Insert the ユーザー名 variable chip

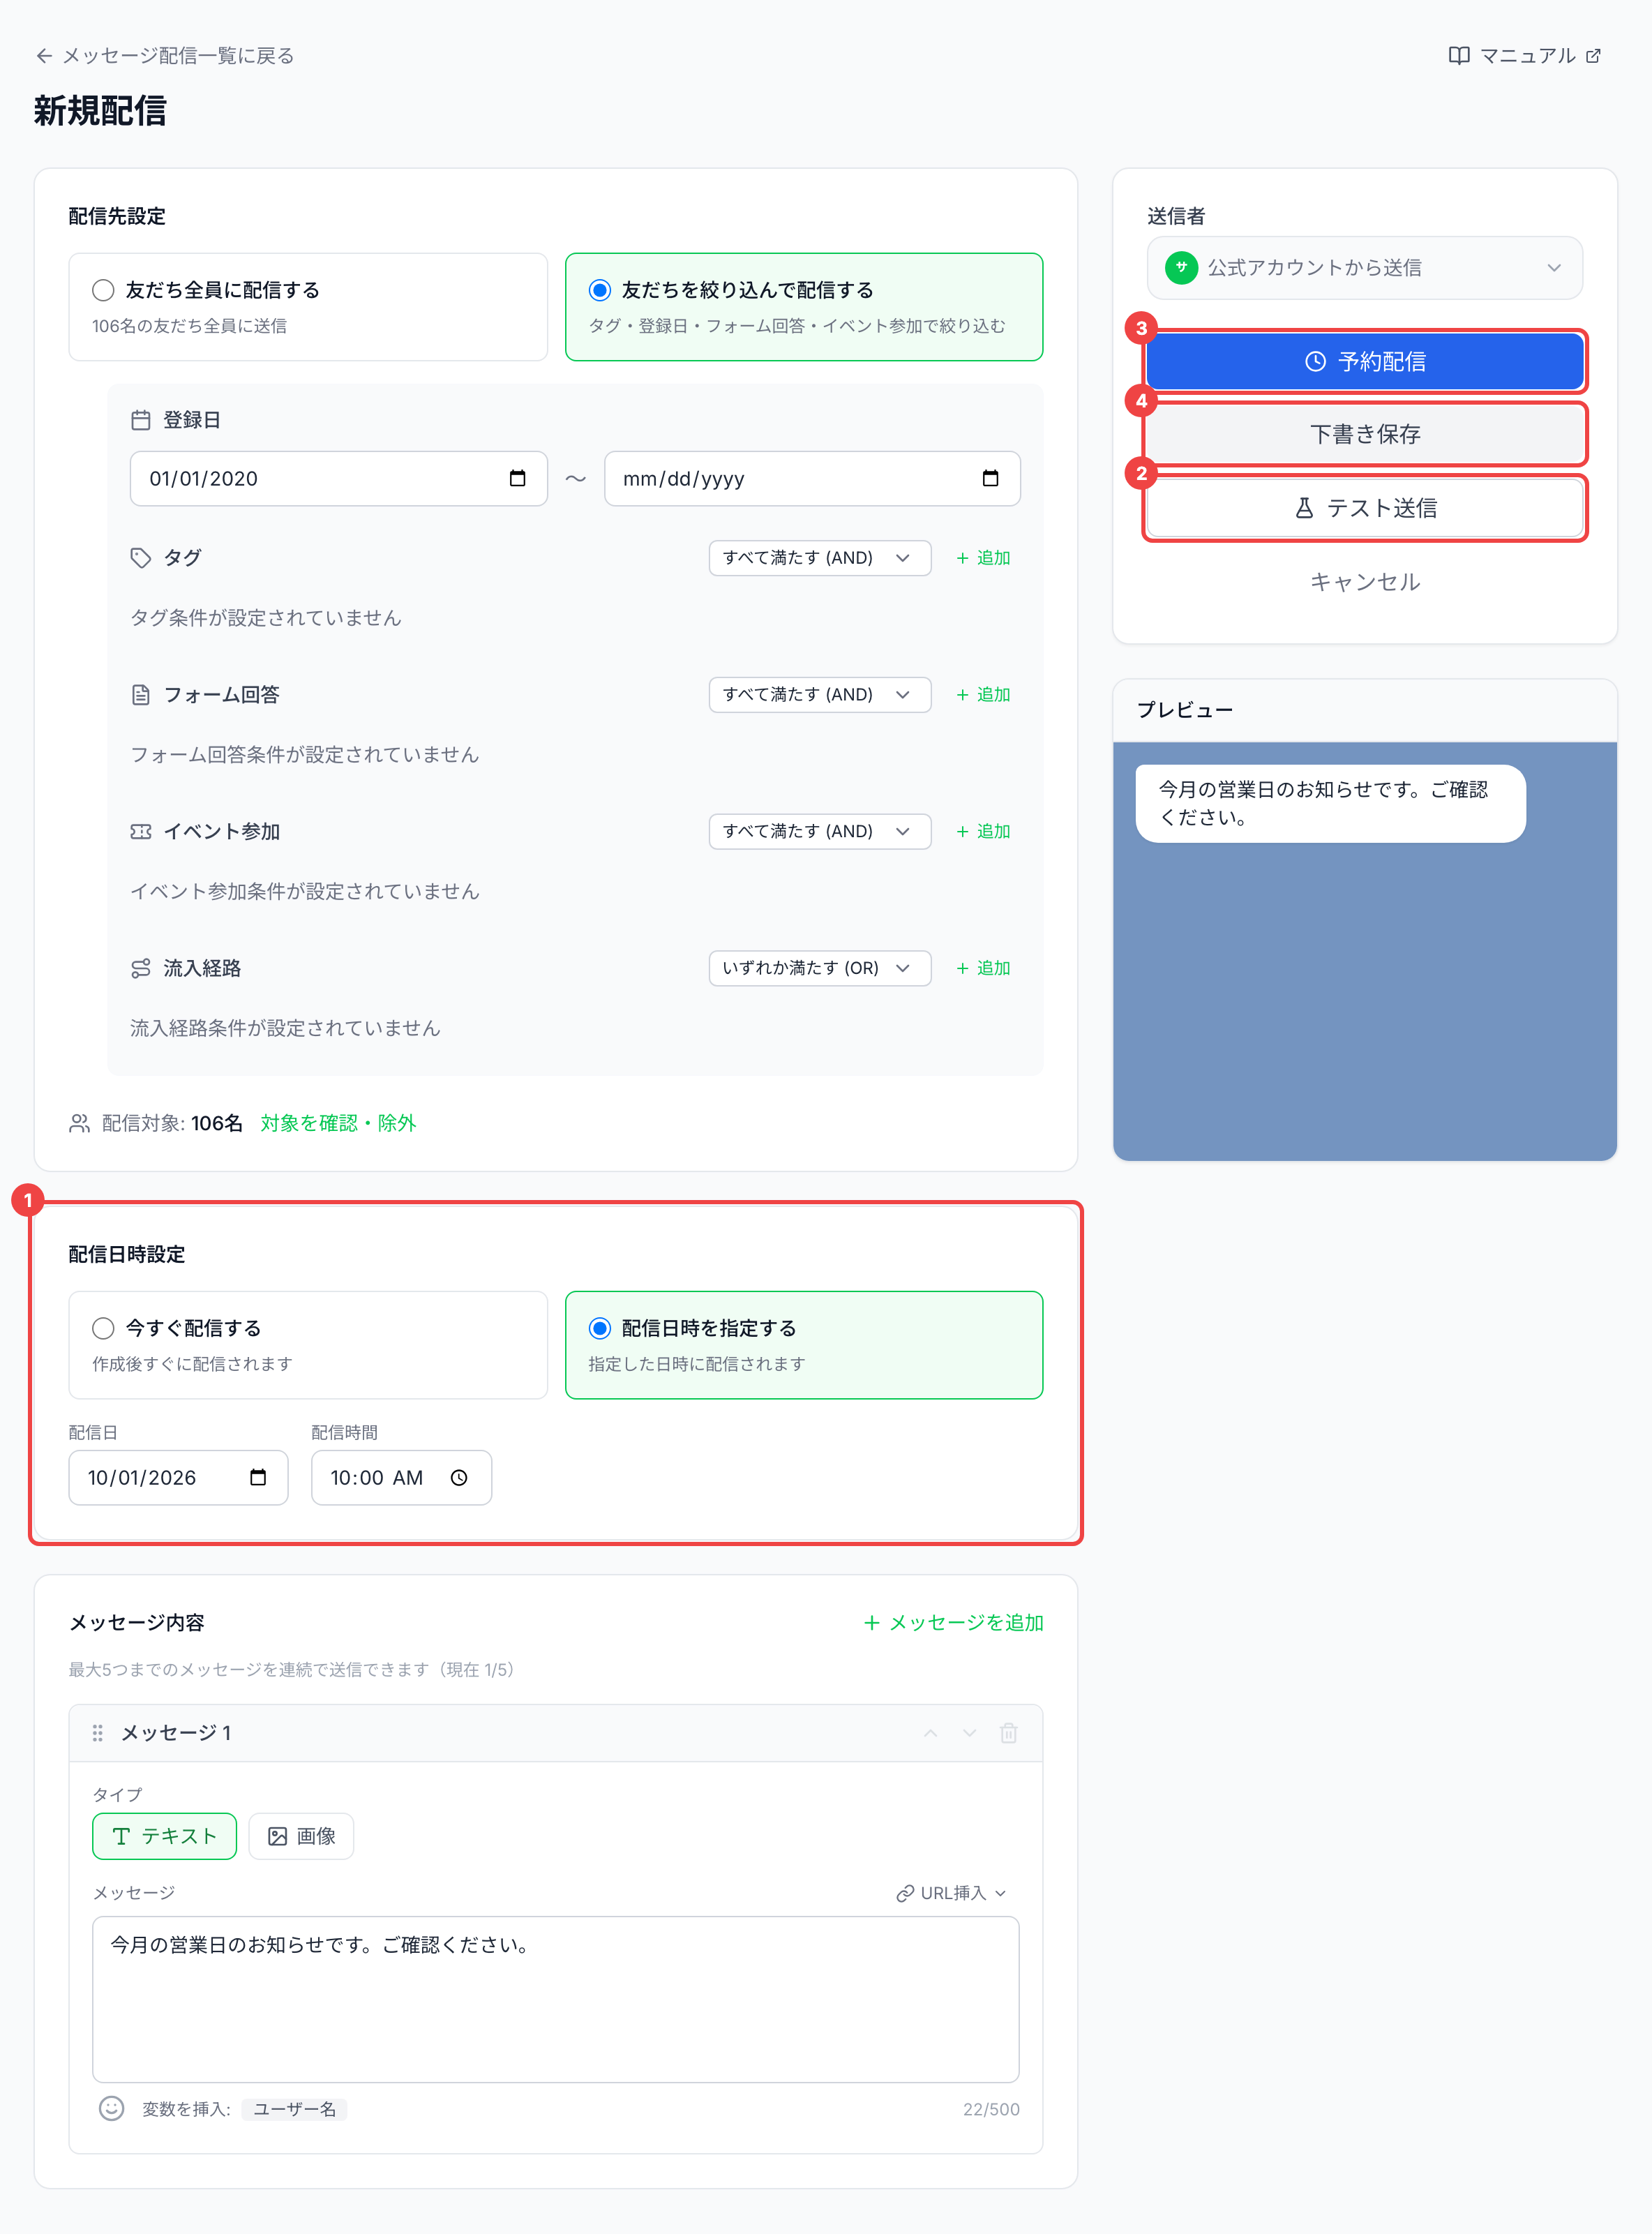[x=294, y=2109]
